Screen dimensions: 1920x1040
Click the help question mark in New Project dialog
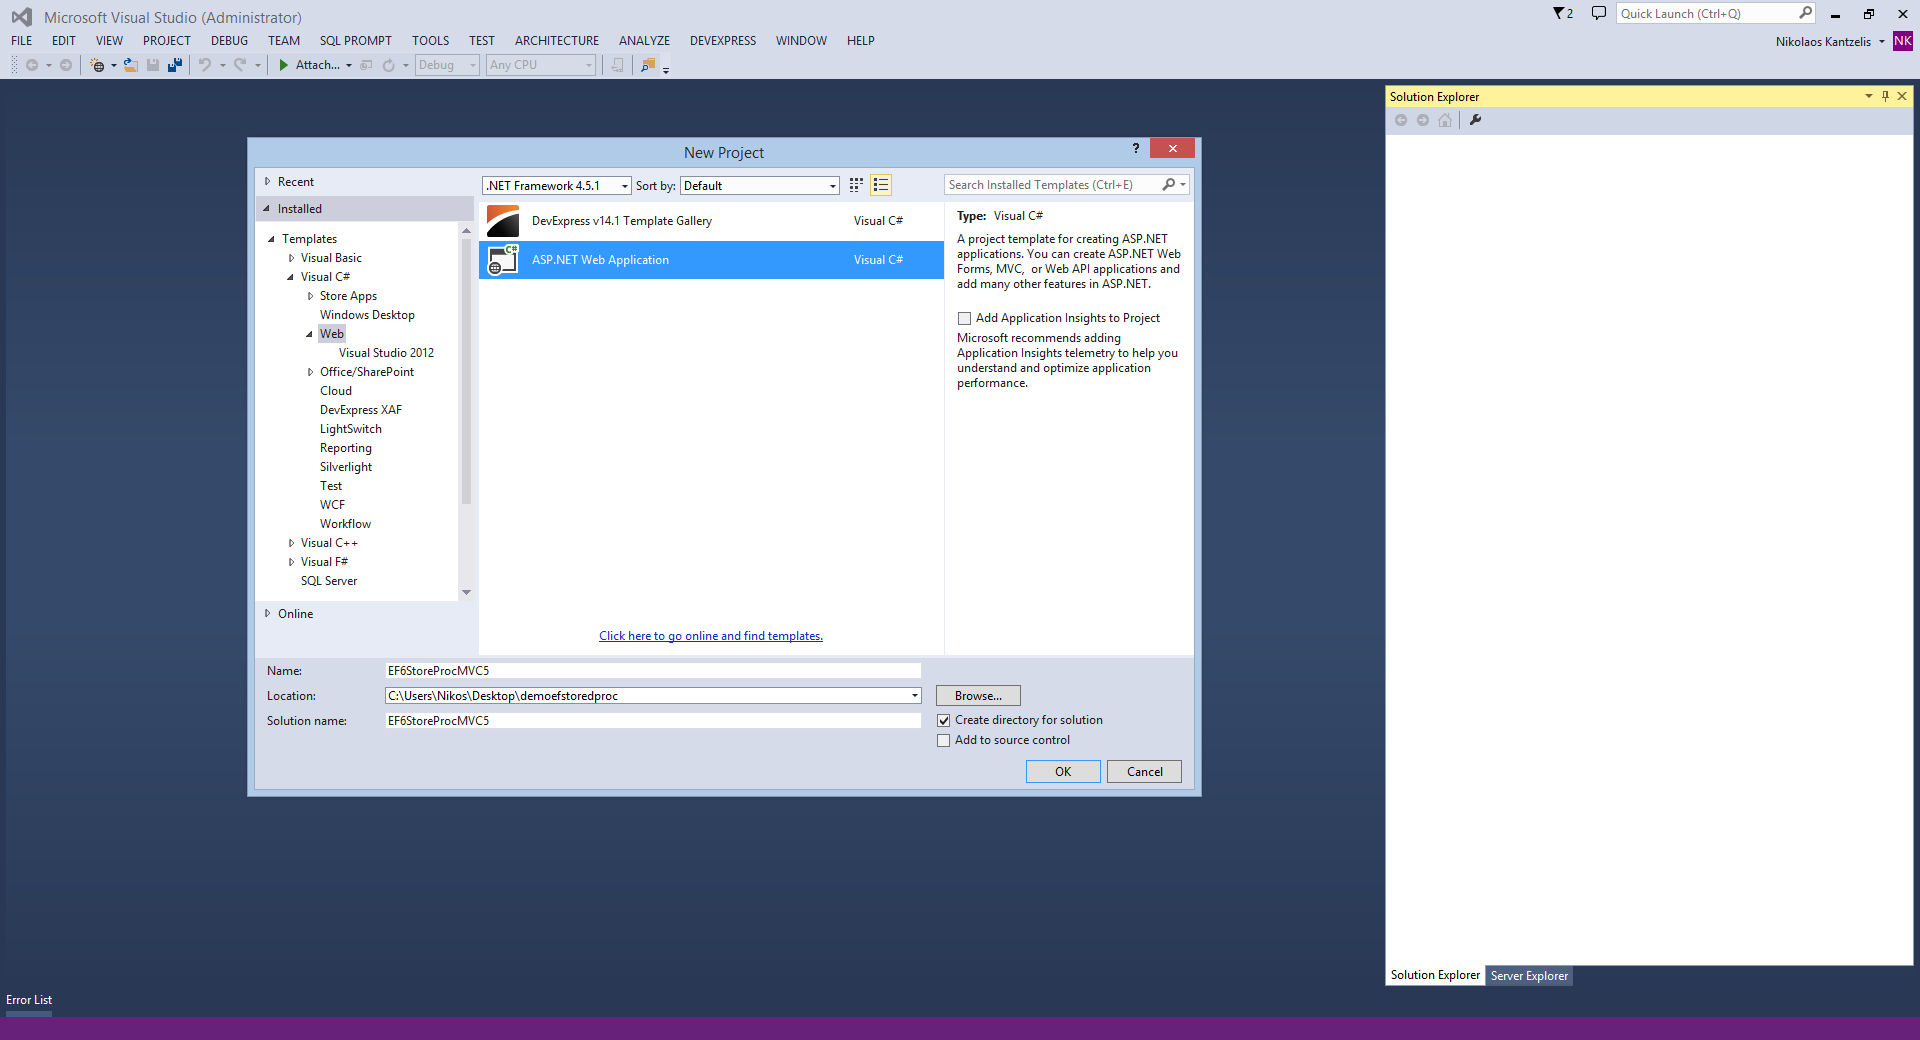(1136, 148)
